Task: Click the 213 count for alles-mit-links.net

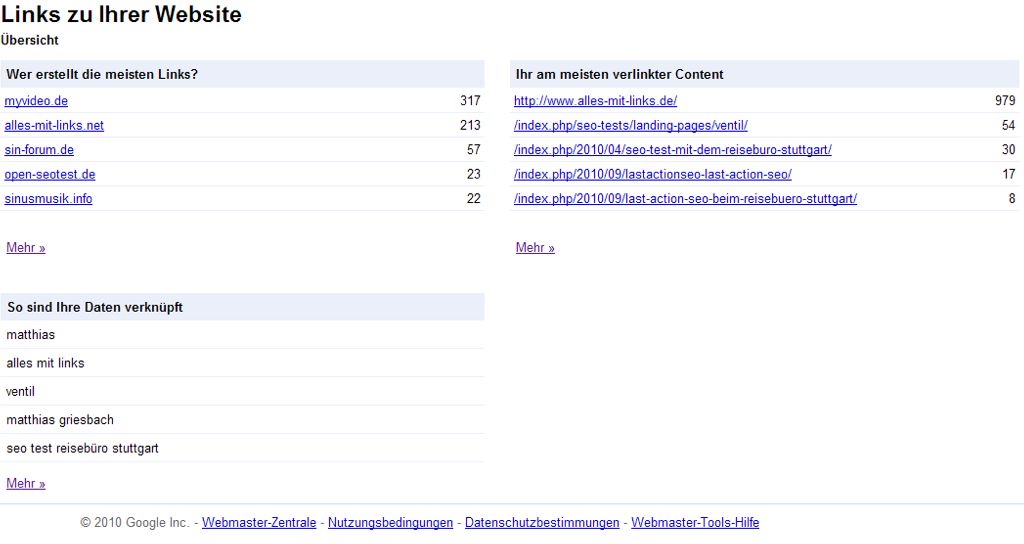Action: [x=470, y=125]
